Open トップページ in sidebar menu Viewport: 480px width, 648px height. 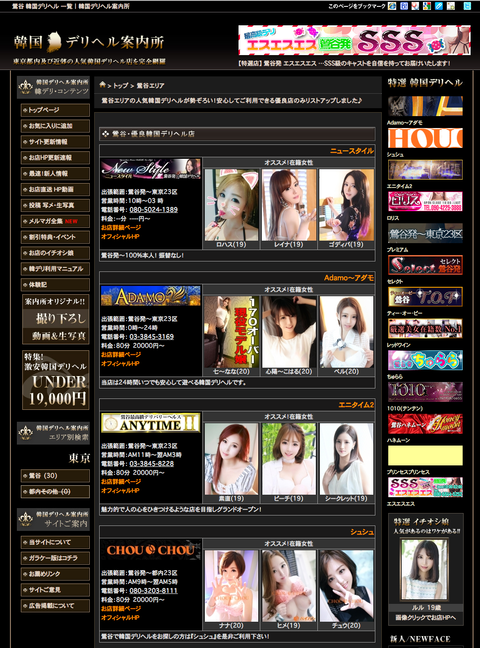[55, 110]
